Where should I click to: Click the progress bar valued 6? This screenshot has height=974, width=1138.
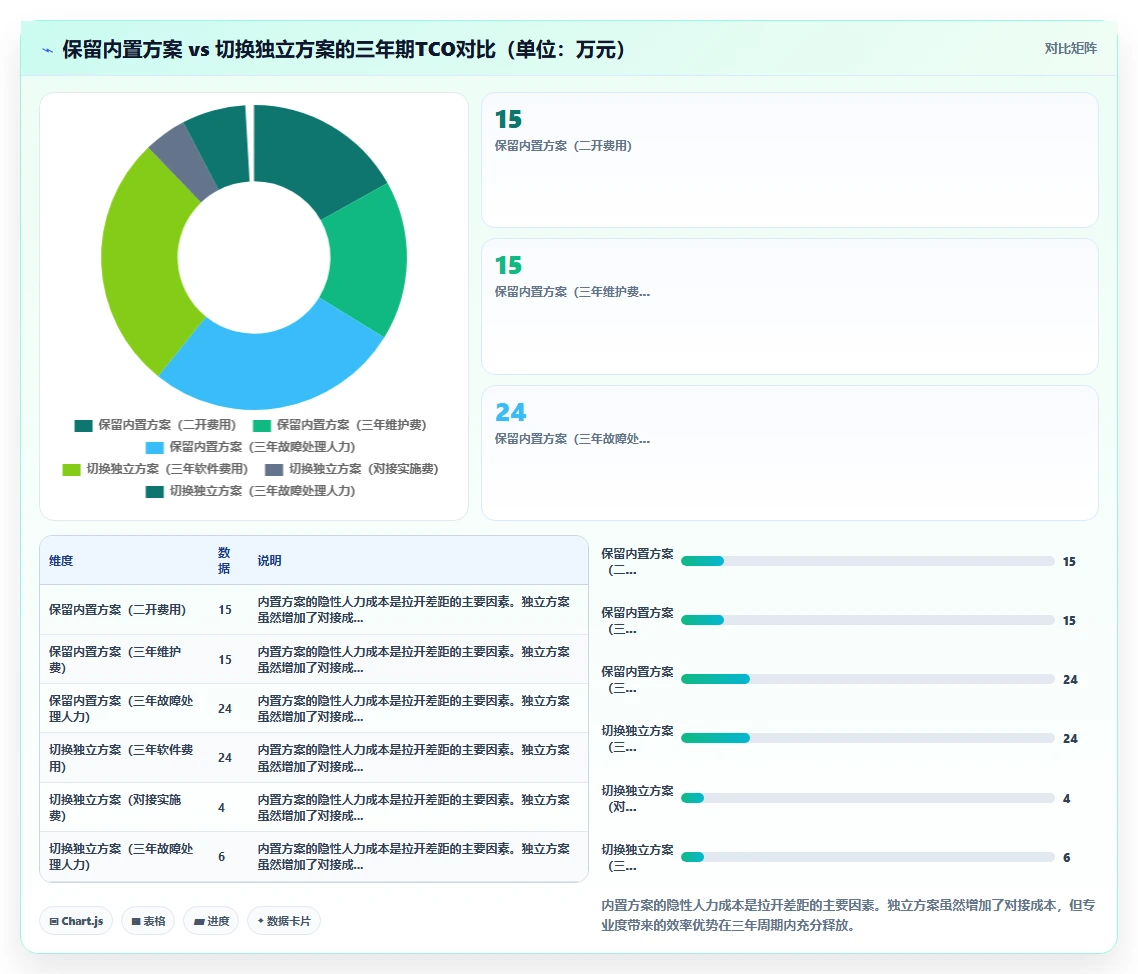coord(867,857)
